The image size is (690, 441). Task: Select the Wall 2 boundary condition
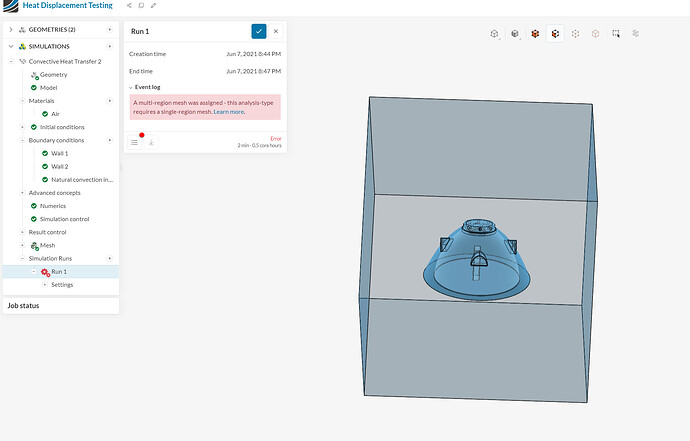(59, 167)
